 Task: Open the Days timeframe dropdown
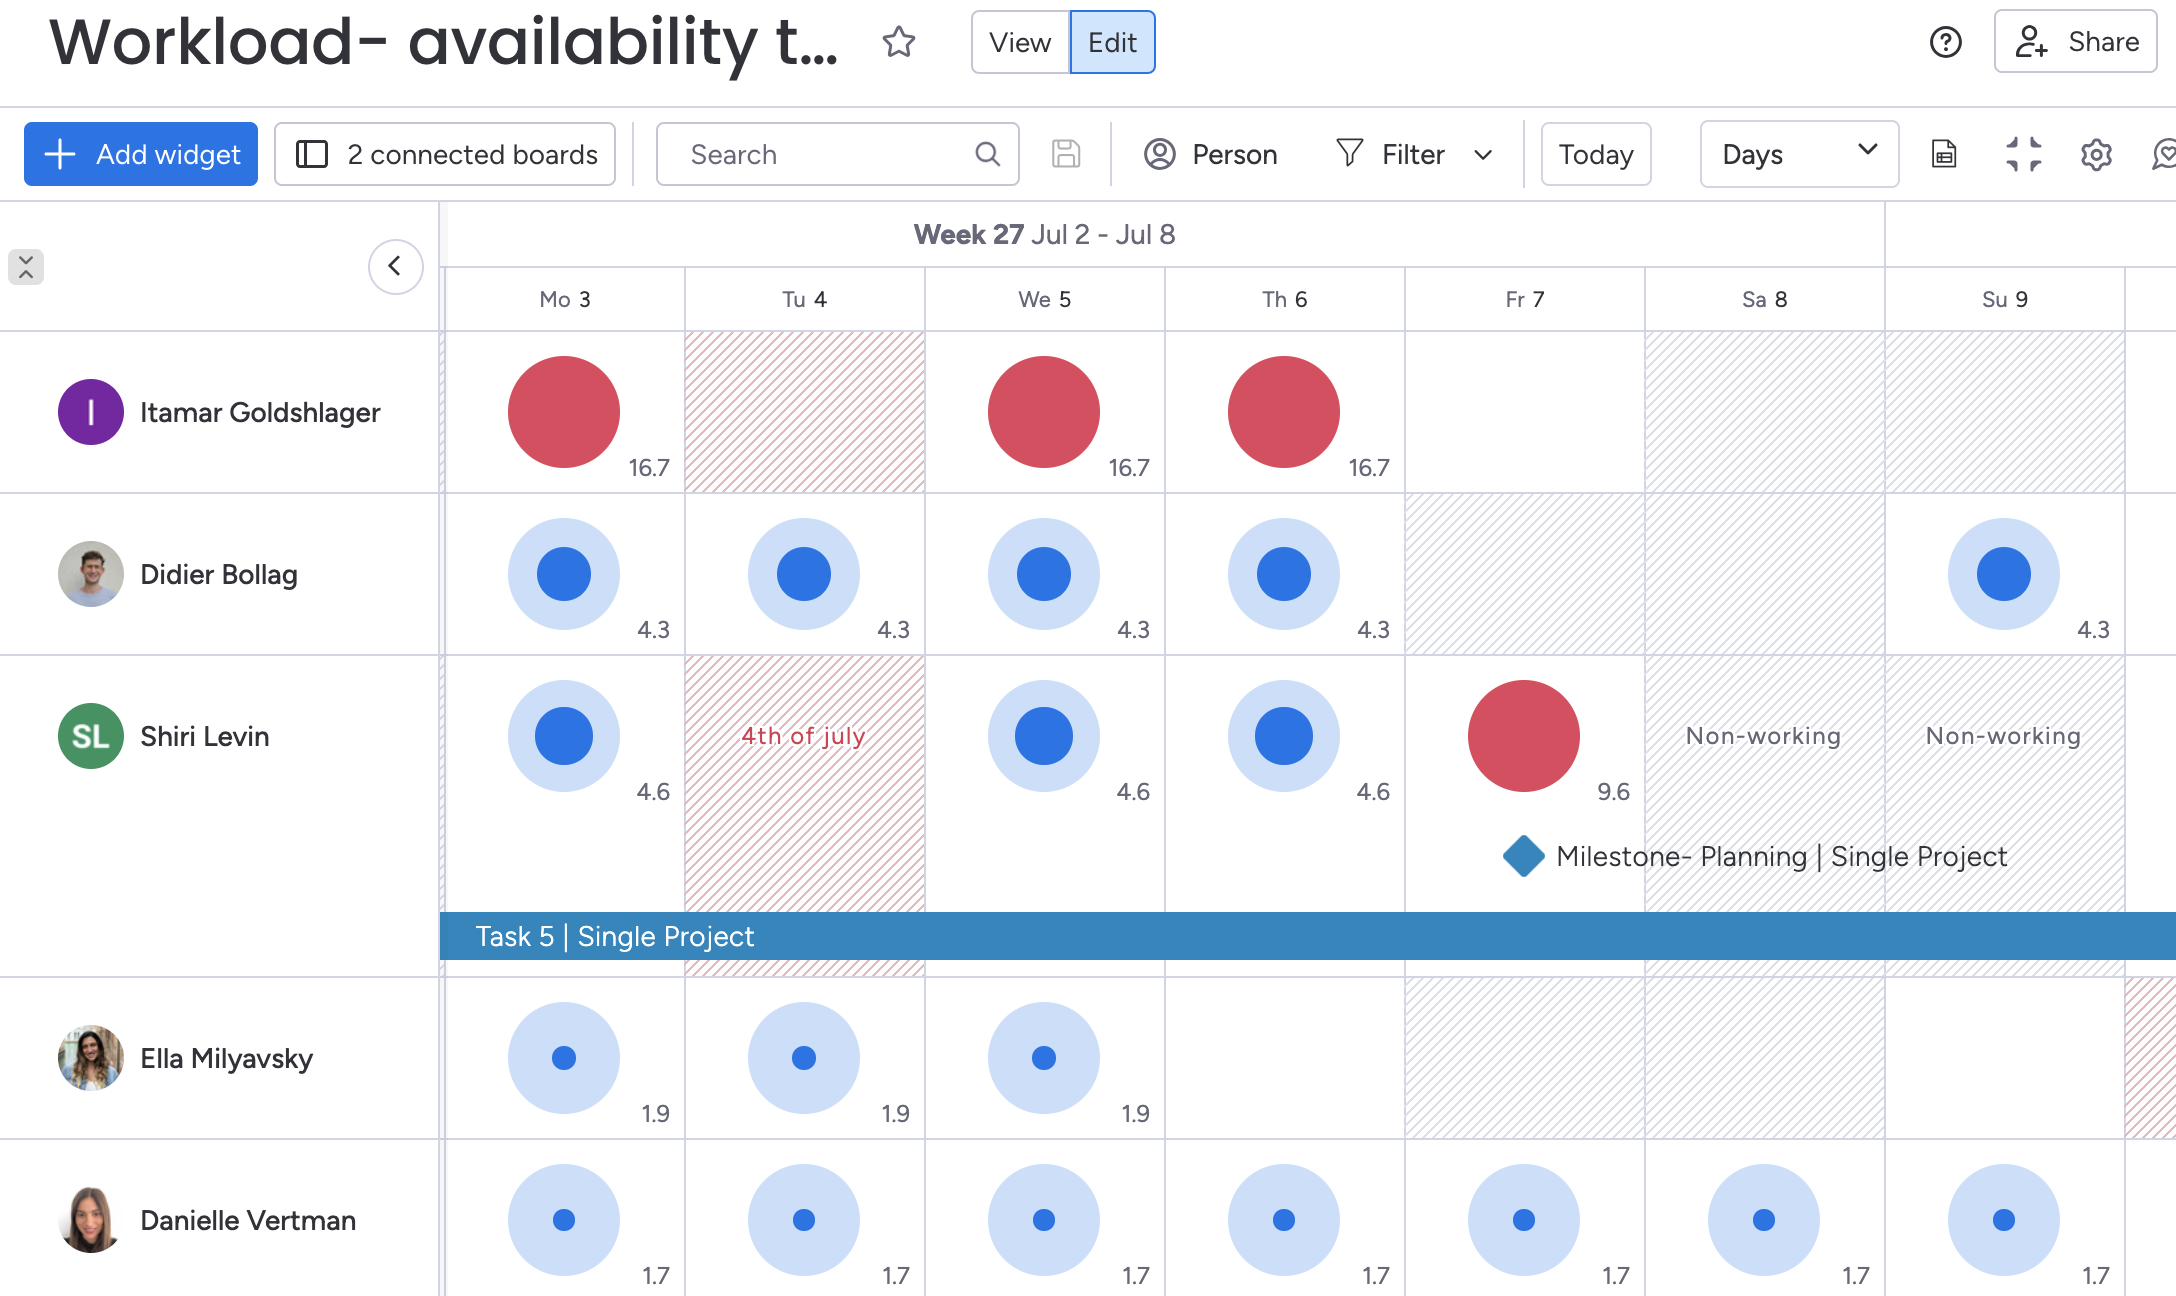[1798, 154]
